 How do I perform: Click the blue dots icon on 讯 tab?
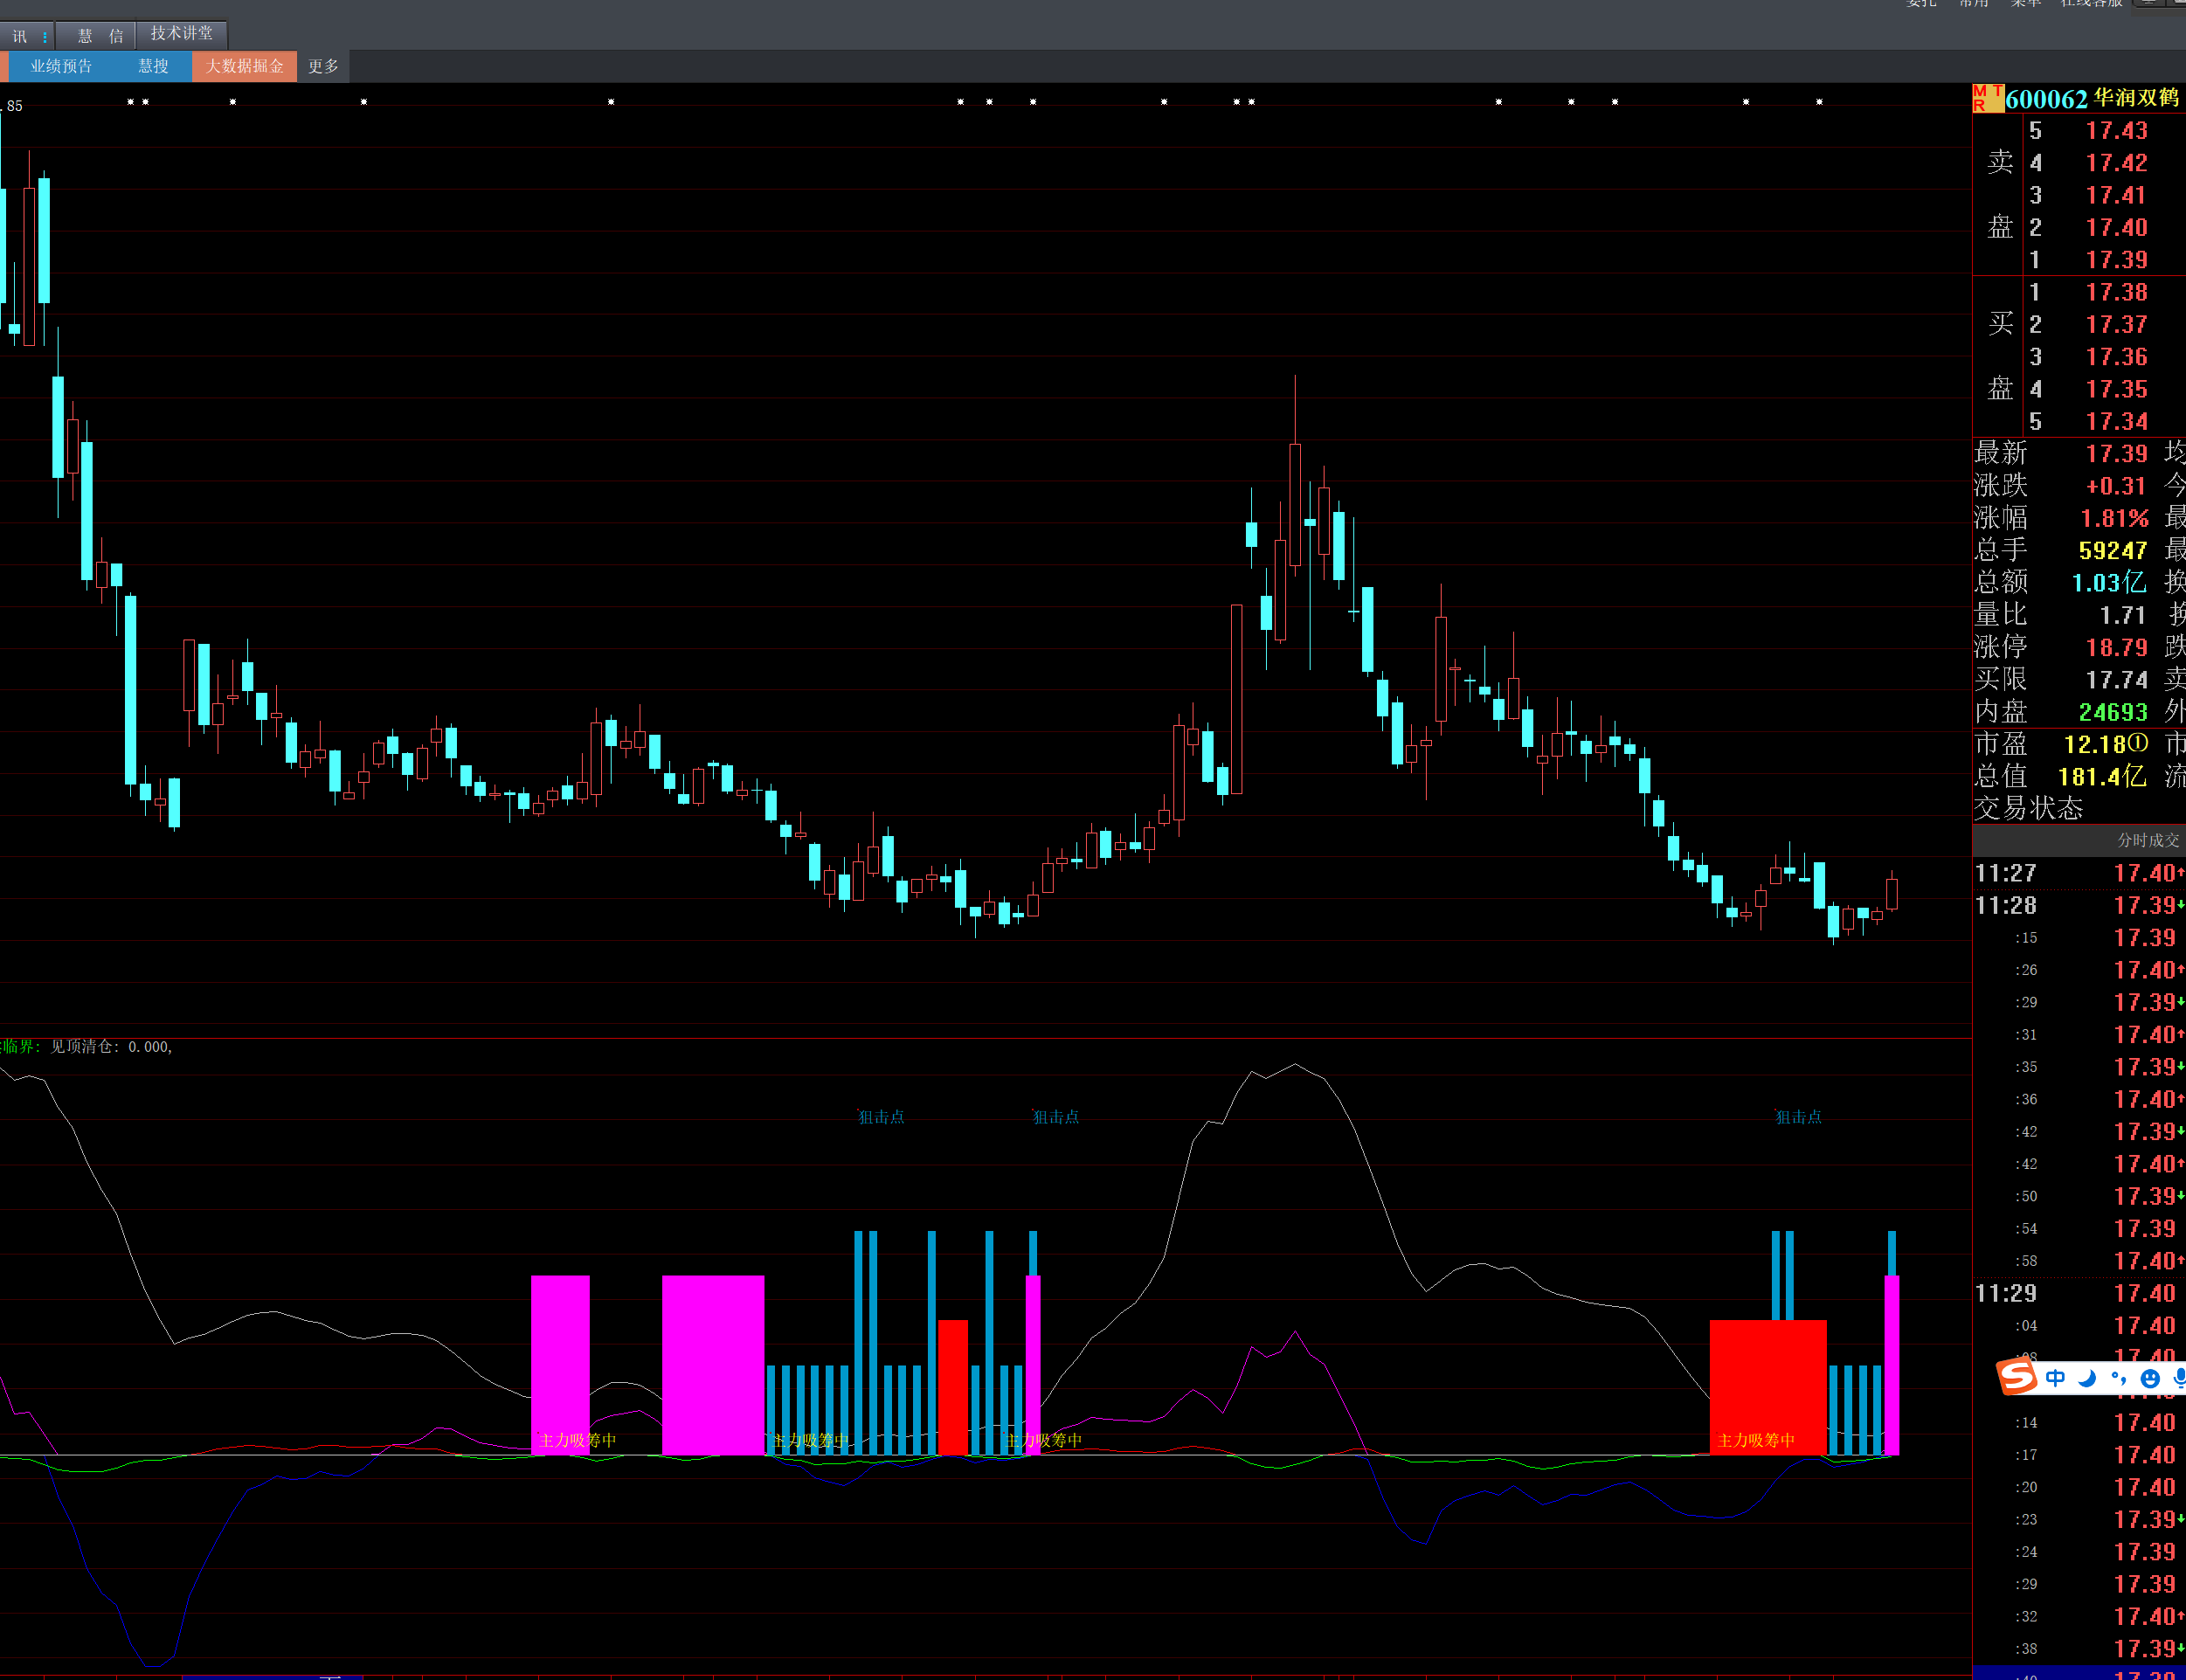(45, 37)
